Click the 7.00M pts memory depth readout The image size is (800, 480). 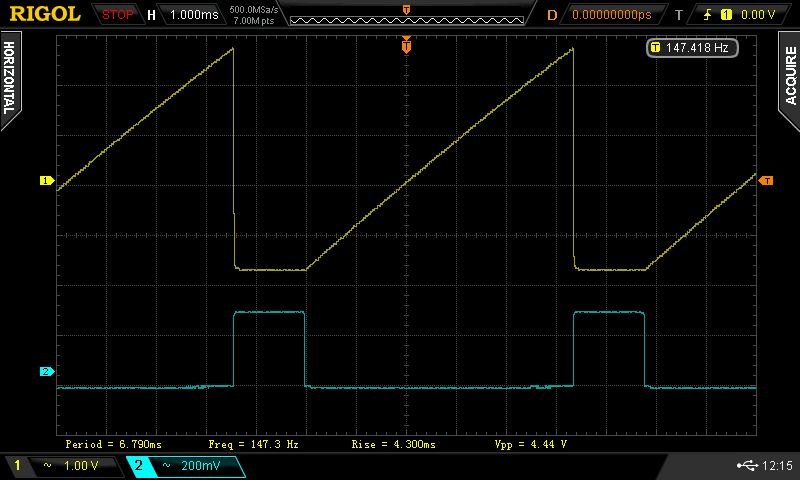click(254, 21)
